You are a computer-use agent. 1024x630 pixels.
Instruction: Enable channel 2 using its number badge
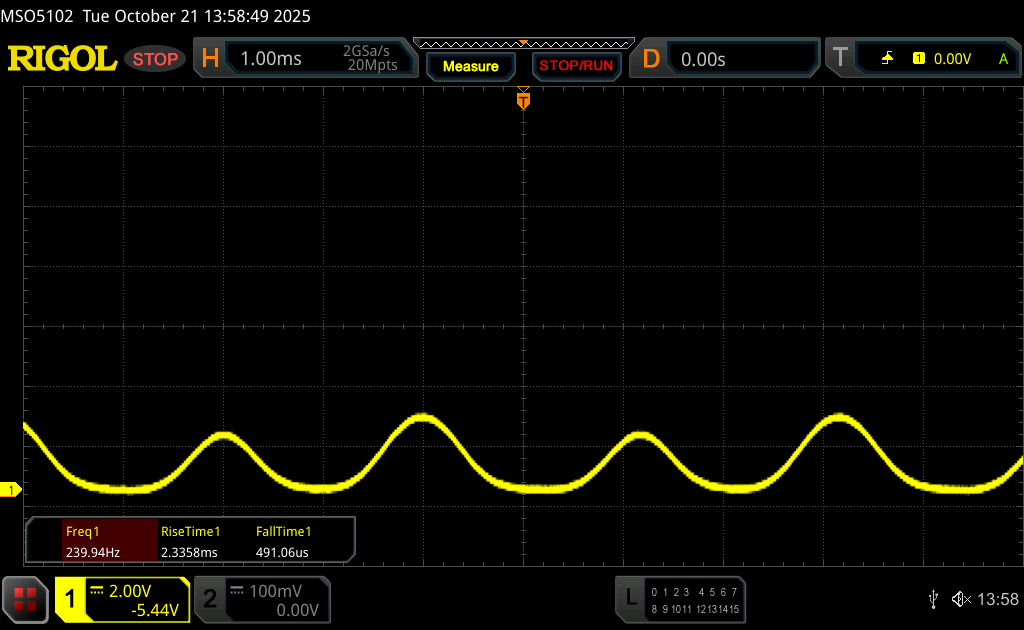pos(210,599)
